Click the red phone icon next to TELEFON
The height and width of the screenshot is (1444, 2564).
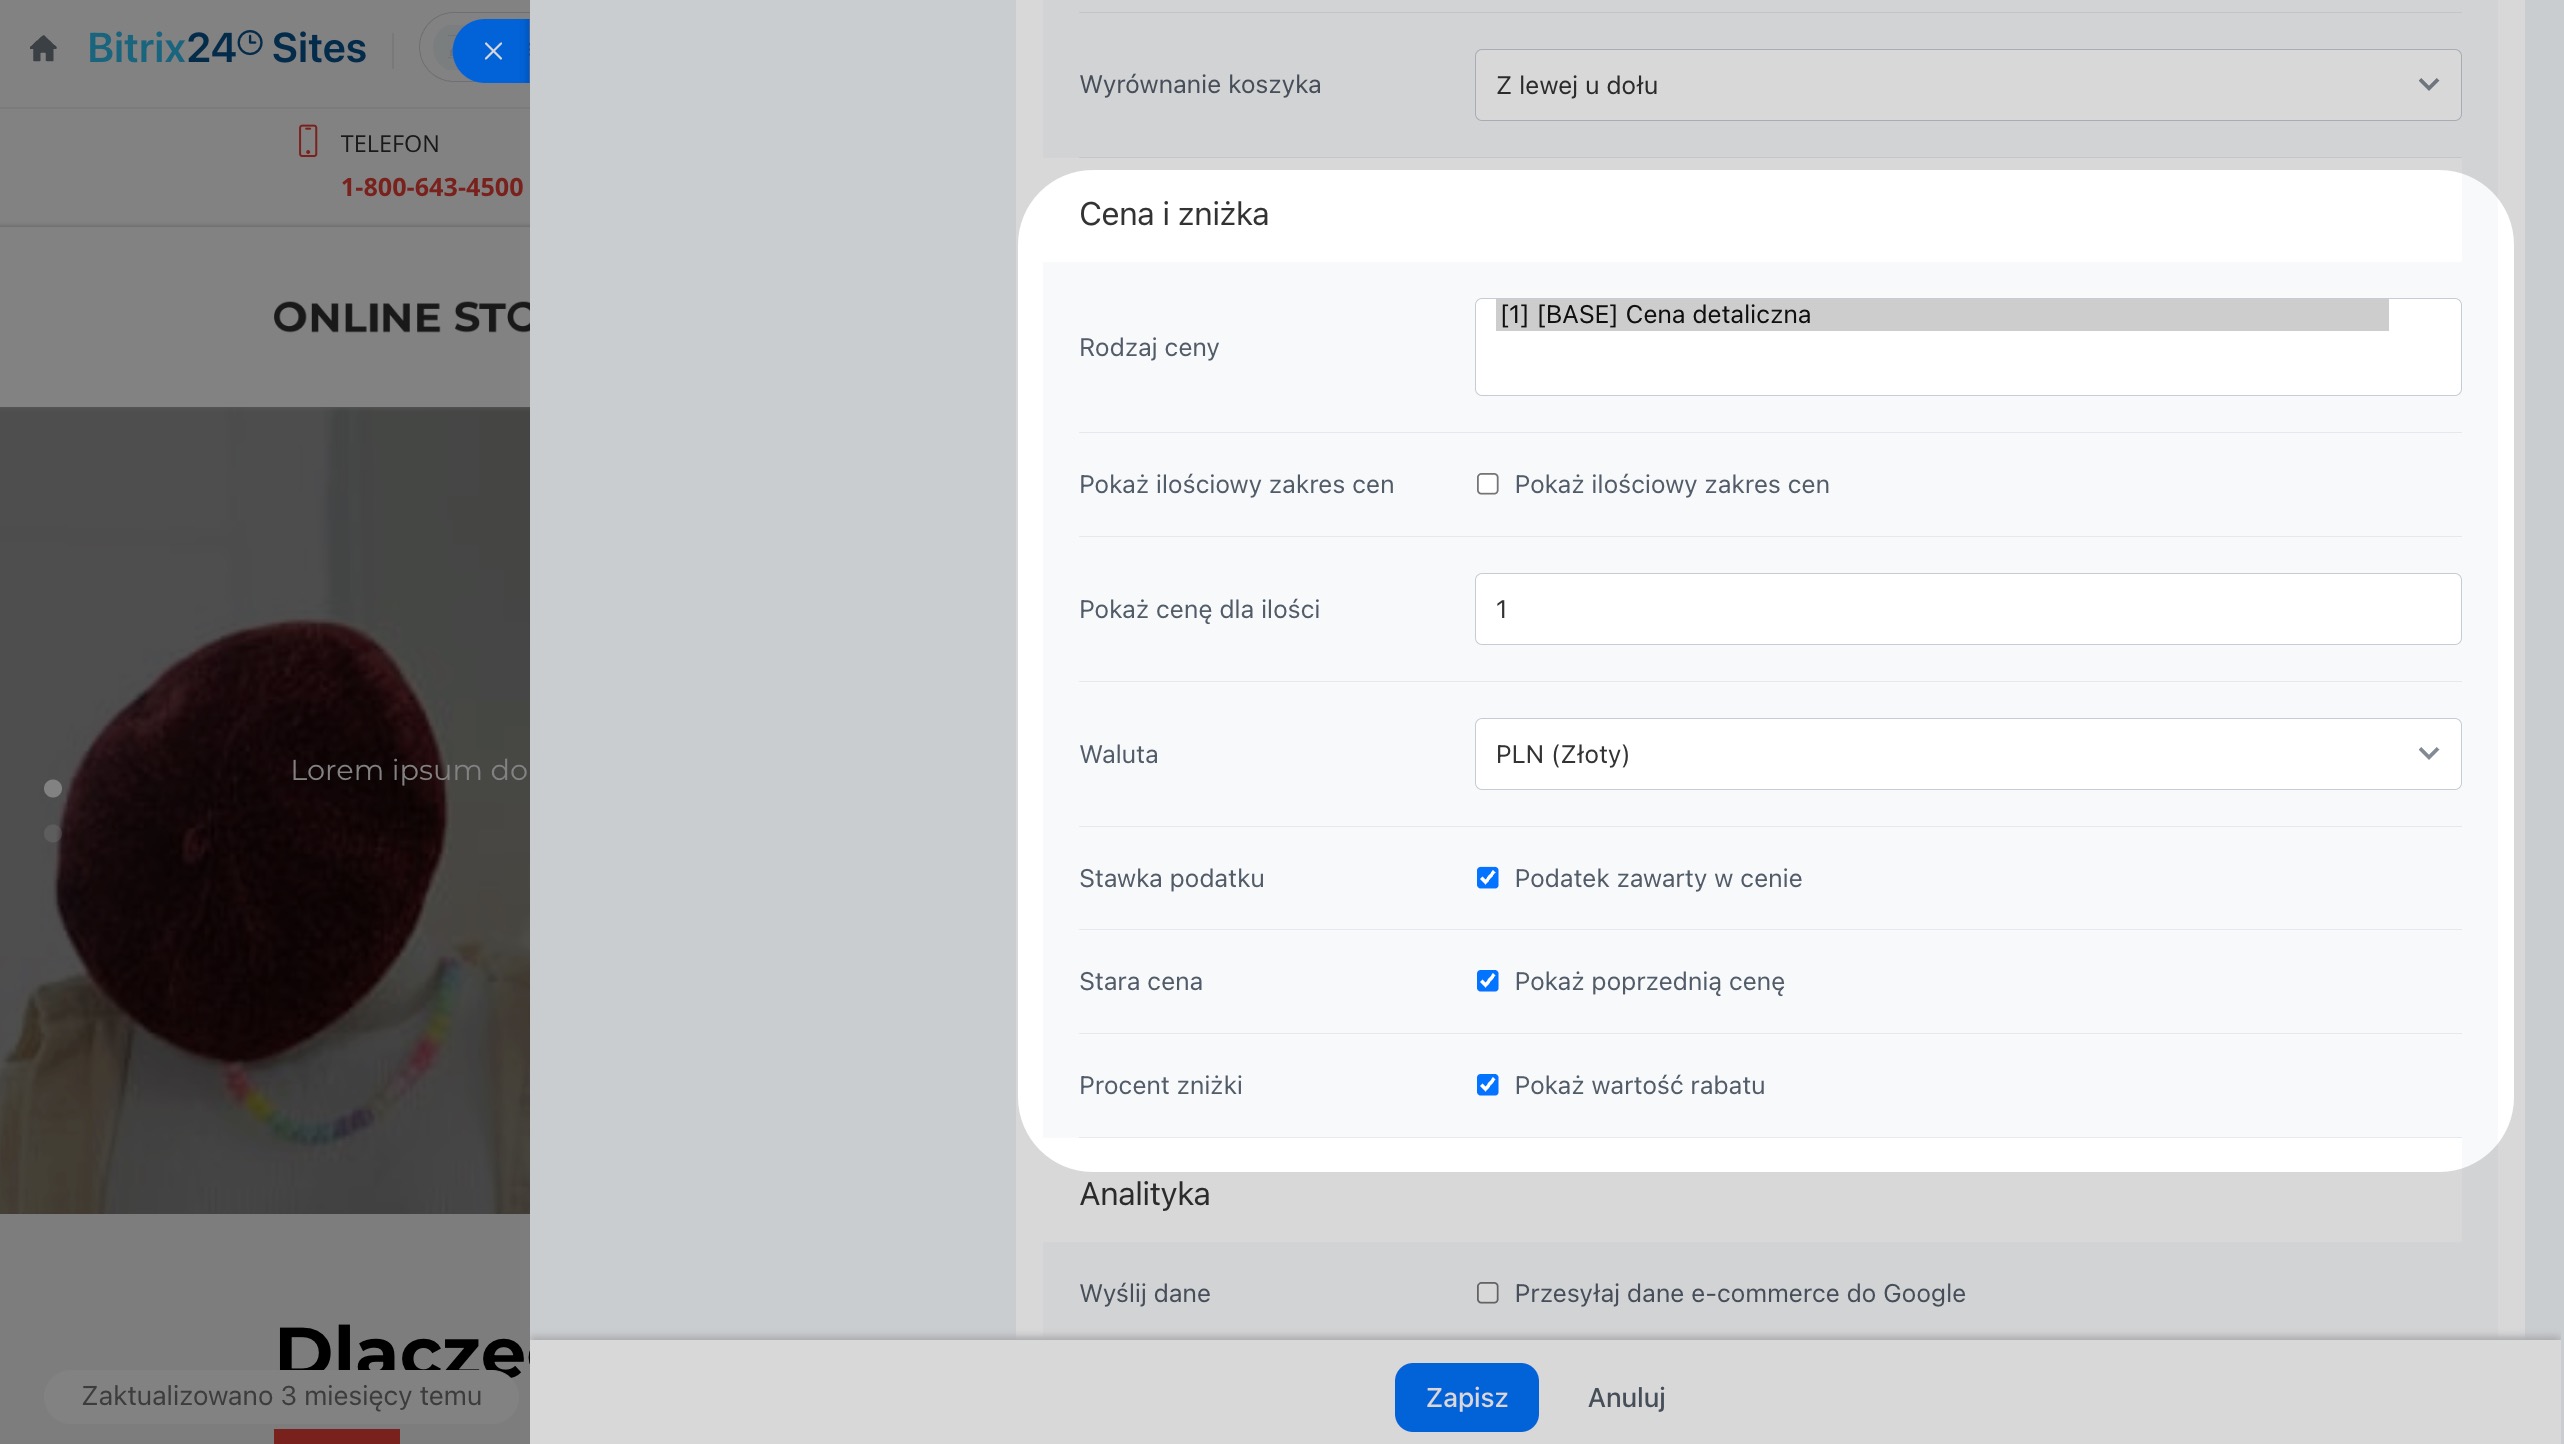pyautogui.click(x=308, y=141)
